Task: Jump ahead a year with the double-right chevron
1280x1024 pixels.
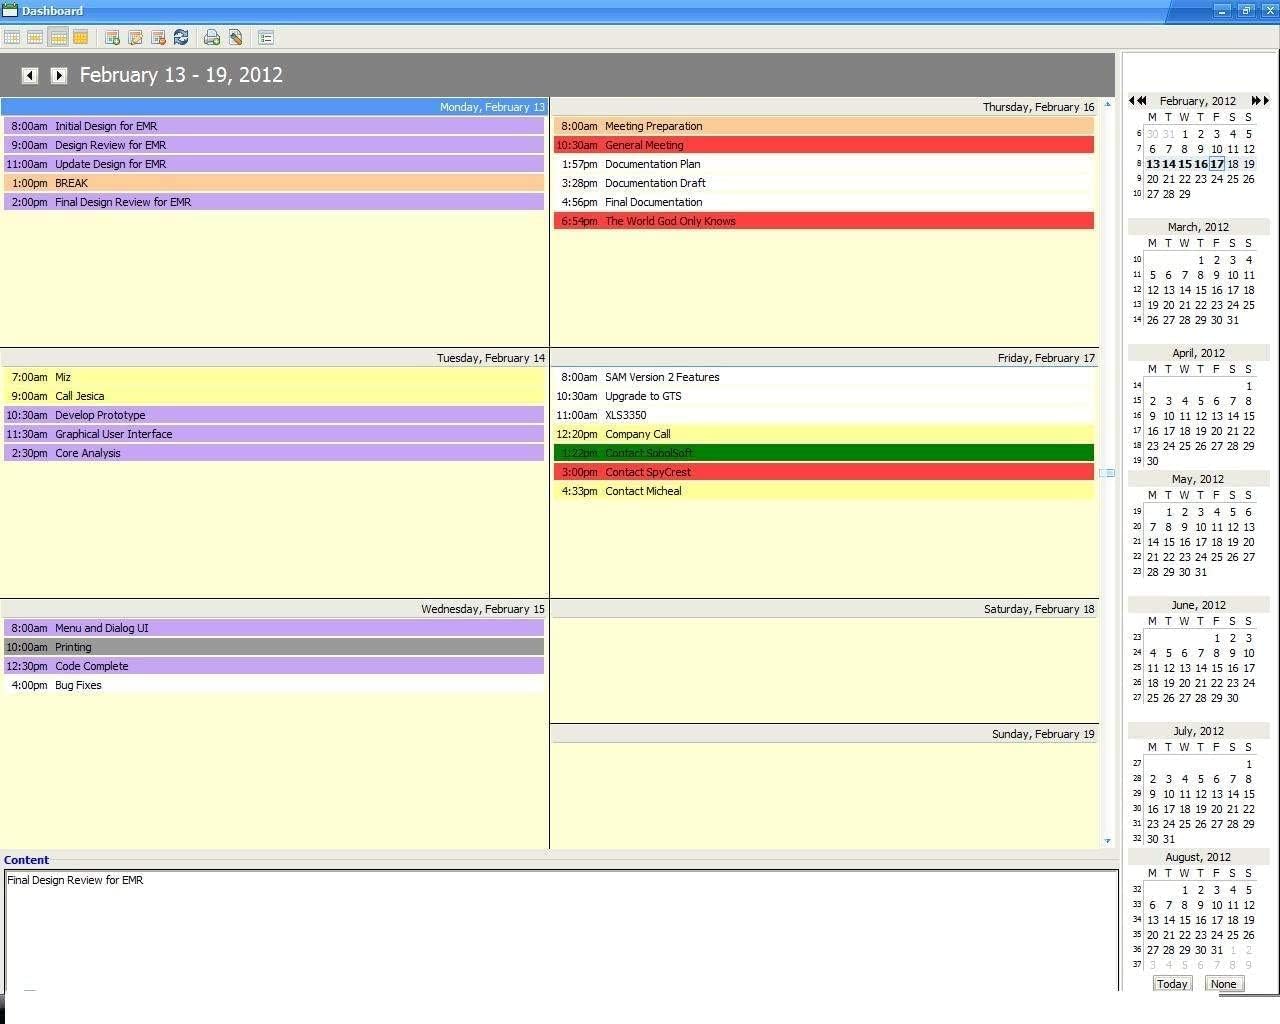Action: (1257, 101)
